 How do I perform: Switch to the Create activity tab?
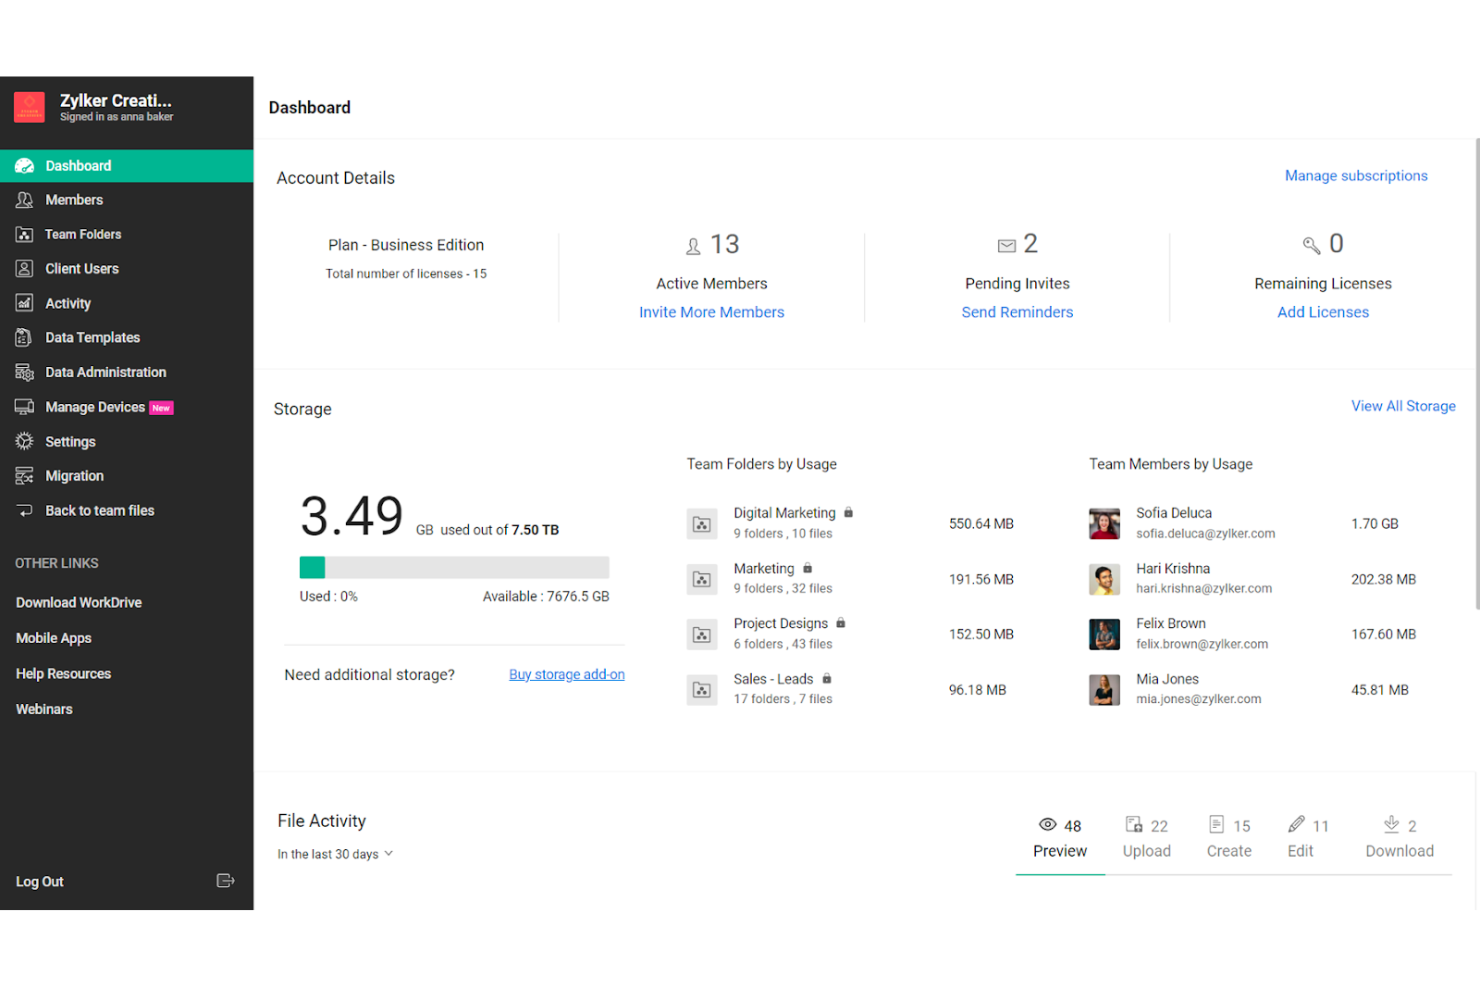tap(1229, 838)
